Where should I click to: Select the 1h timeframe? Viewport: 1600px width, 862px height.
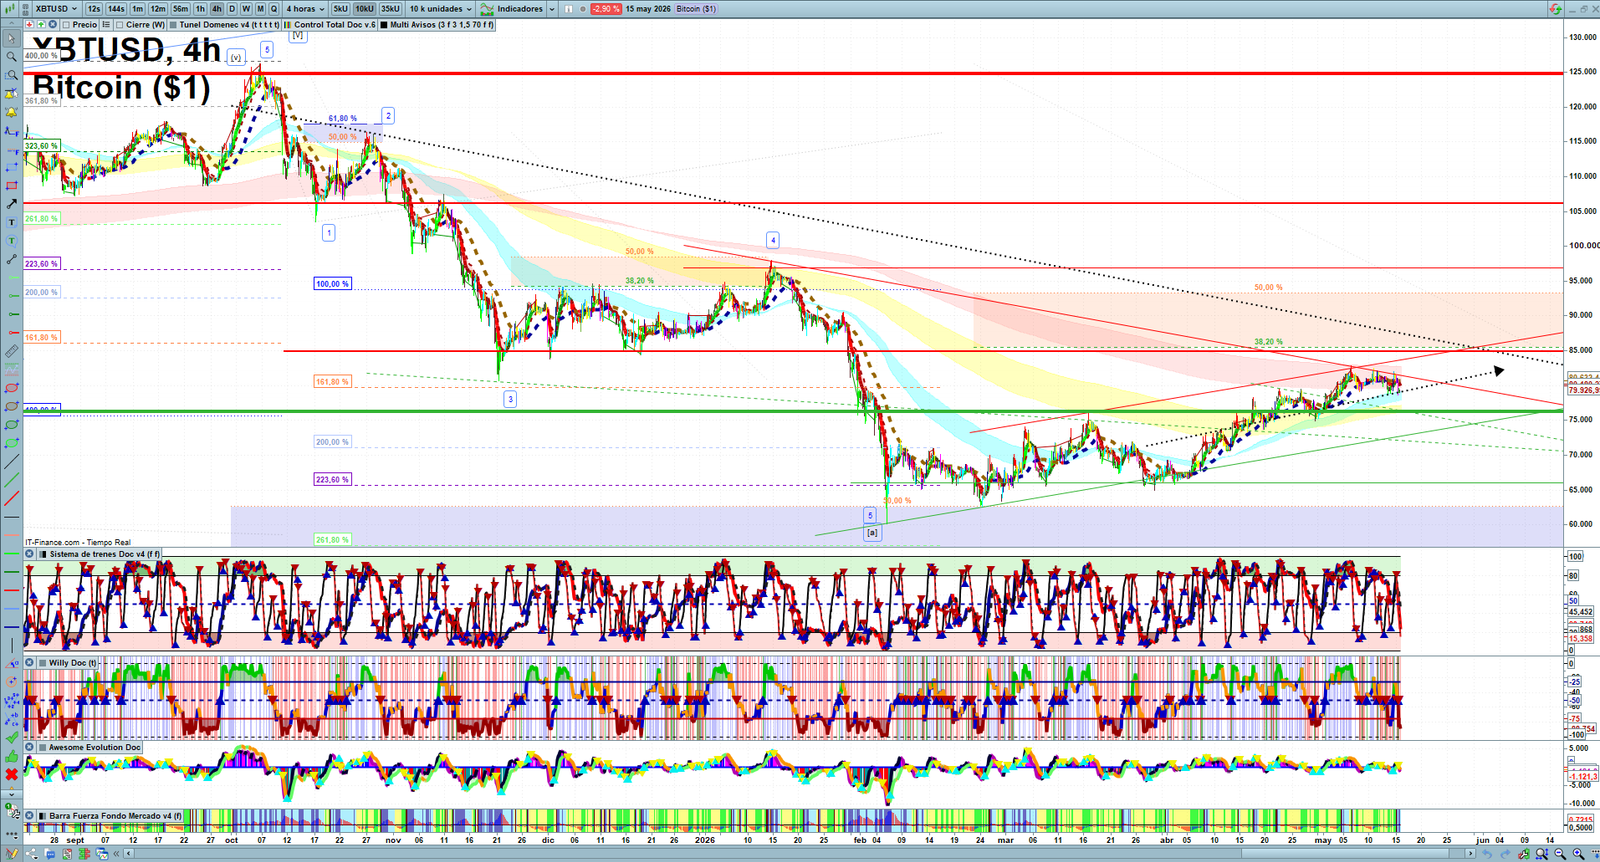coord(200,9)
